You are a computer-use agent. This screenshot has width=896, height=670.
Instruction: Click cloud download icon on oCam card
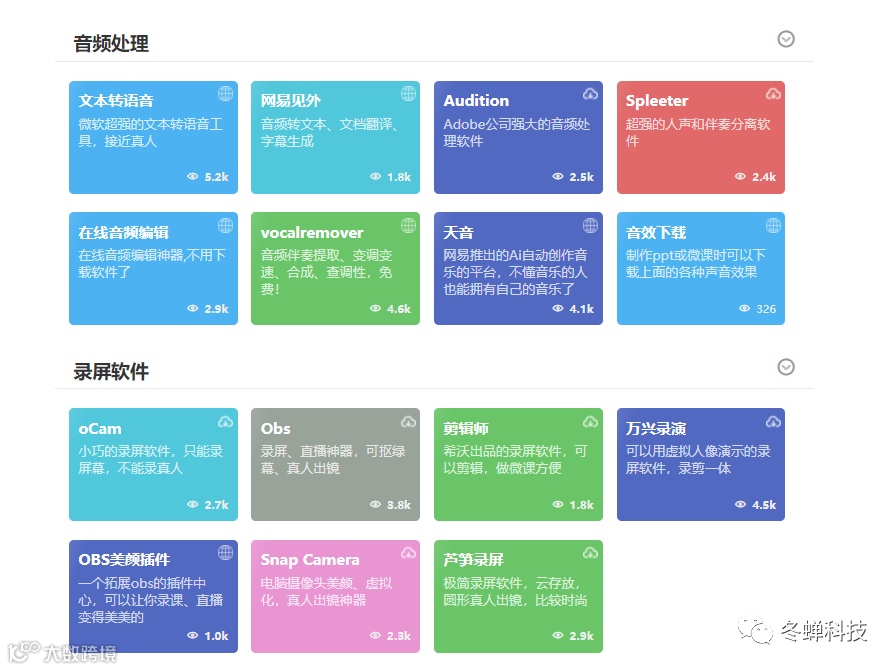point(225,422)
